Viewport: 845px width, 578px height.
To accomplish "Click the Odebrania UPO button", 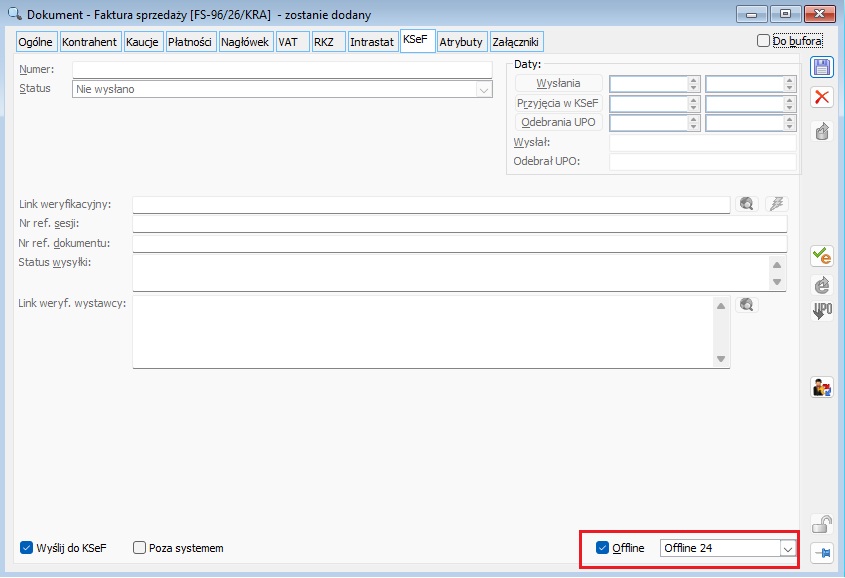I will (x=558, y=123).
